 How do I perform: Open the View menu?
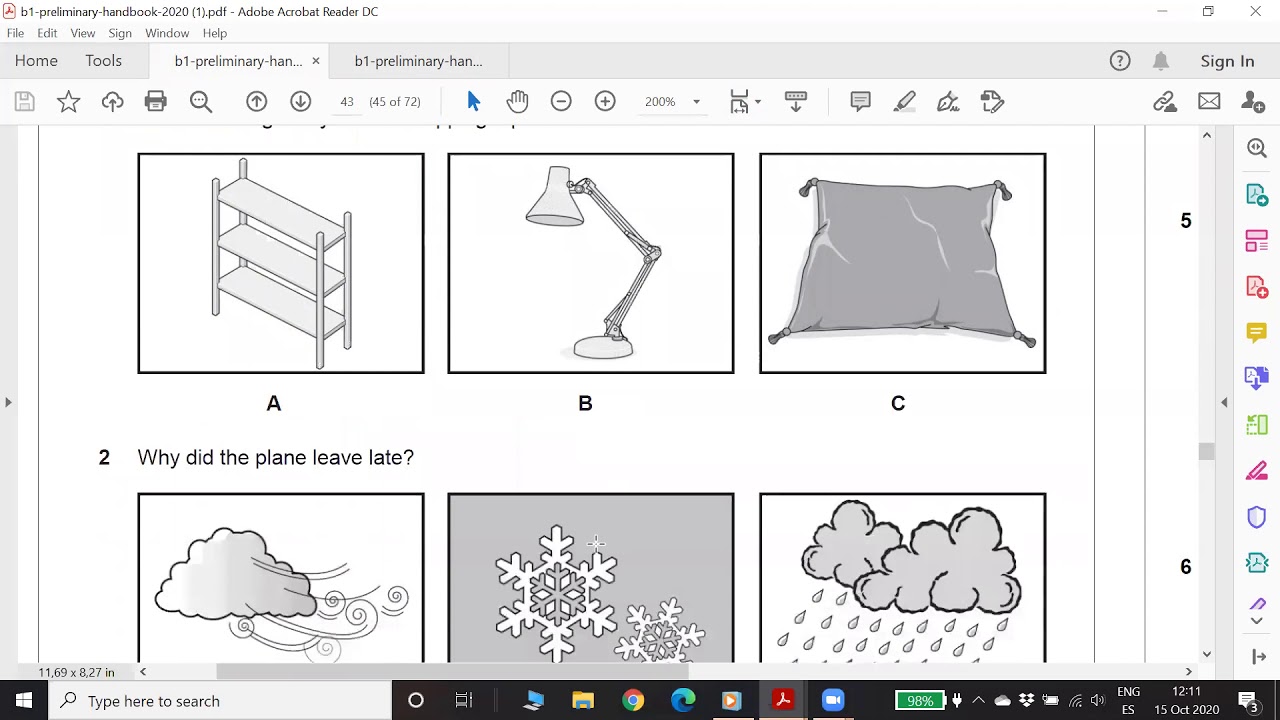click(x=83, y=33)
